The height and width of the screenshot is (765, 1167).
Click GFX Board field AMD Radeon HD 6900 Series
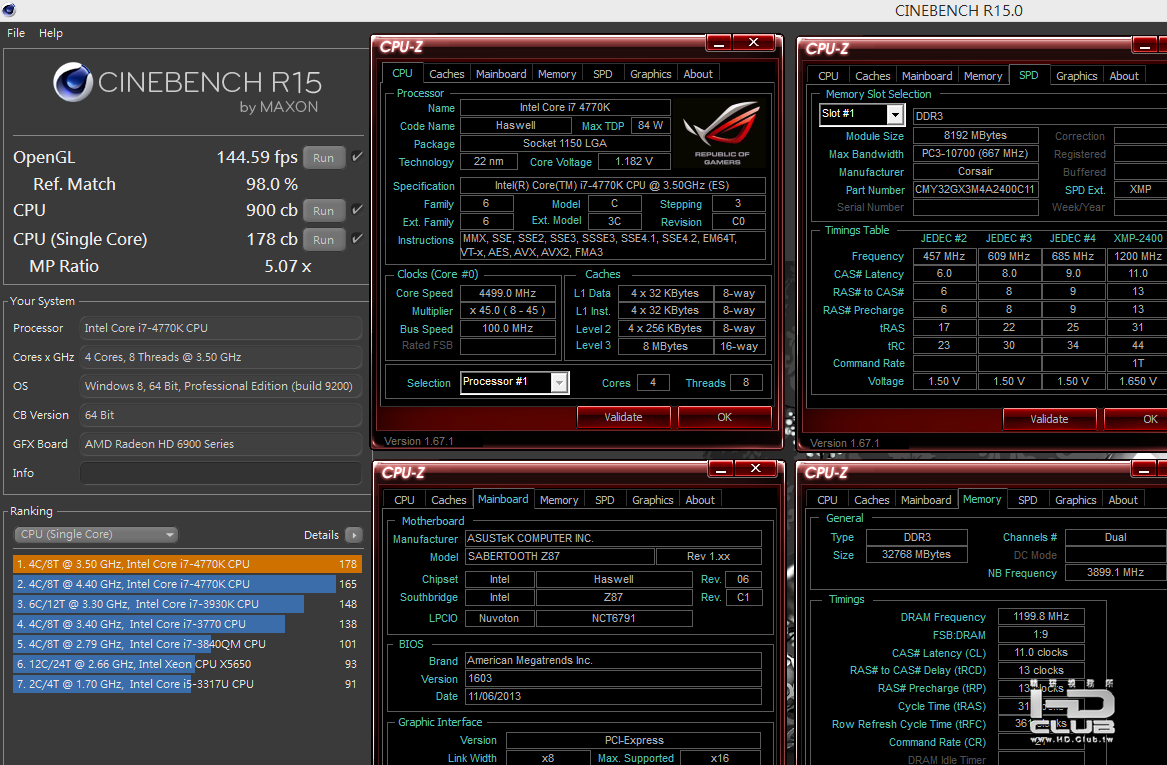[x=221, y=444]
